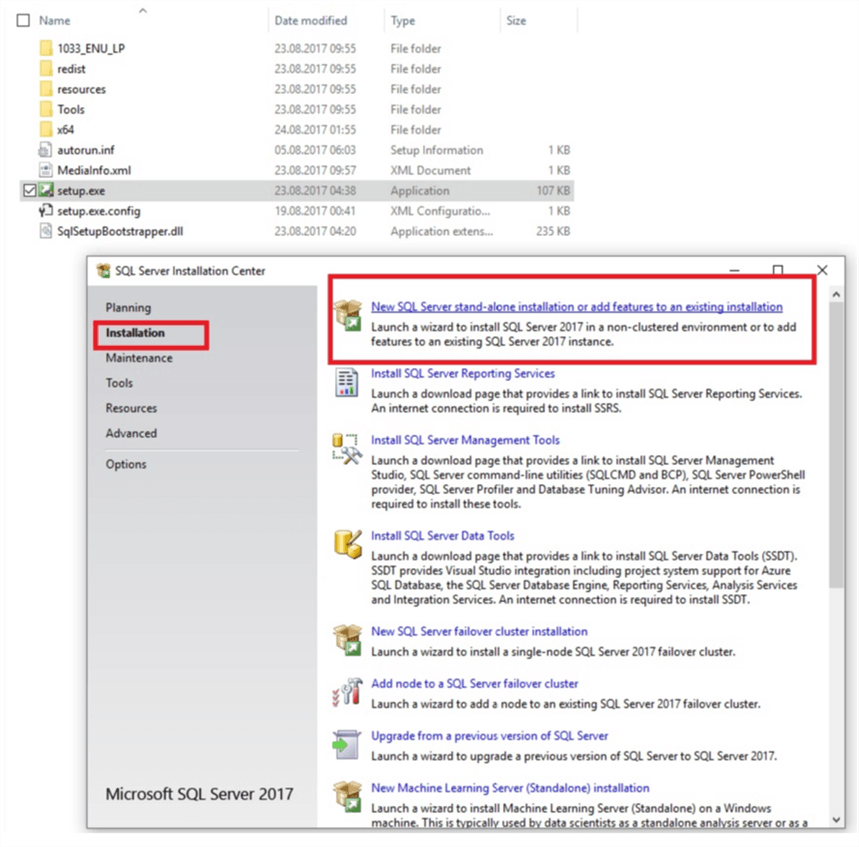Uncheck the setup.exe checkbox
The width and height of the screenshot is (859, 847).
(x=28, y=190)
